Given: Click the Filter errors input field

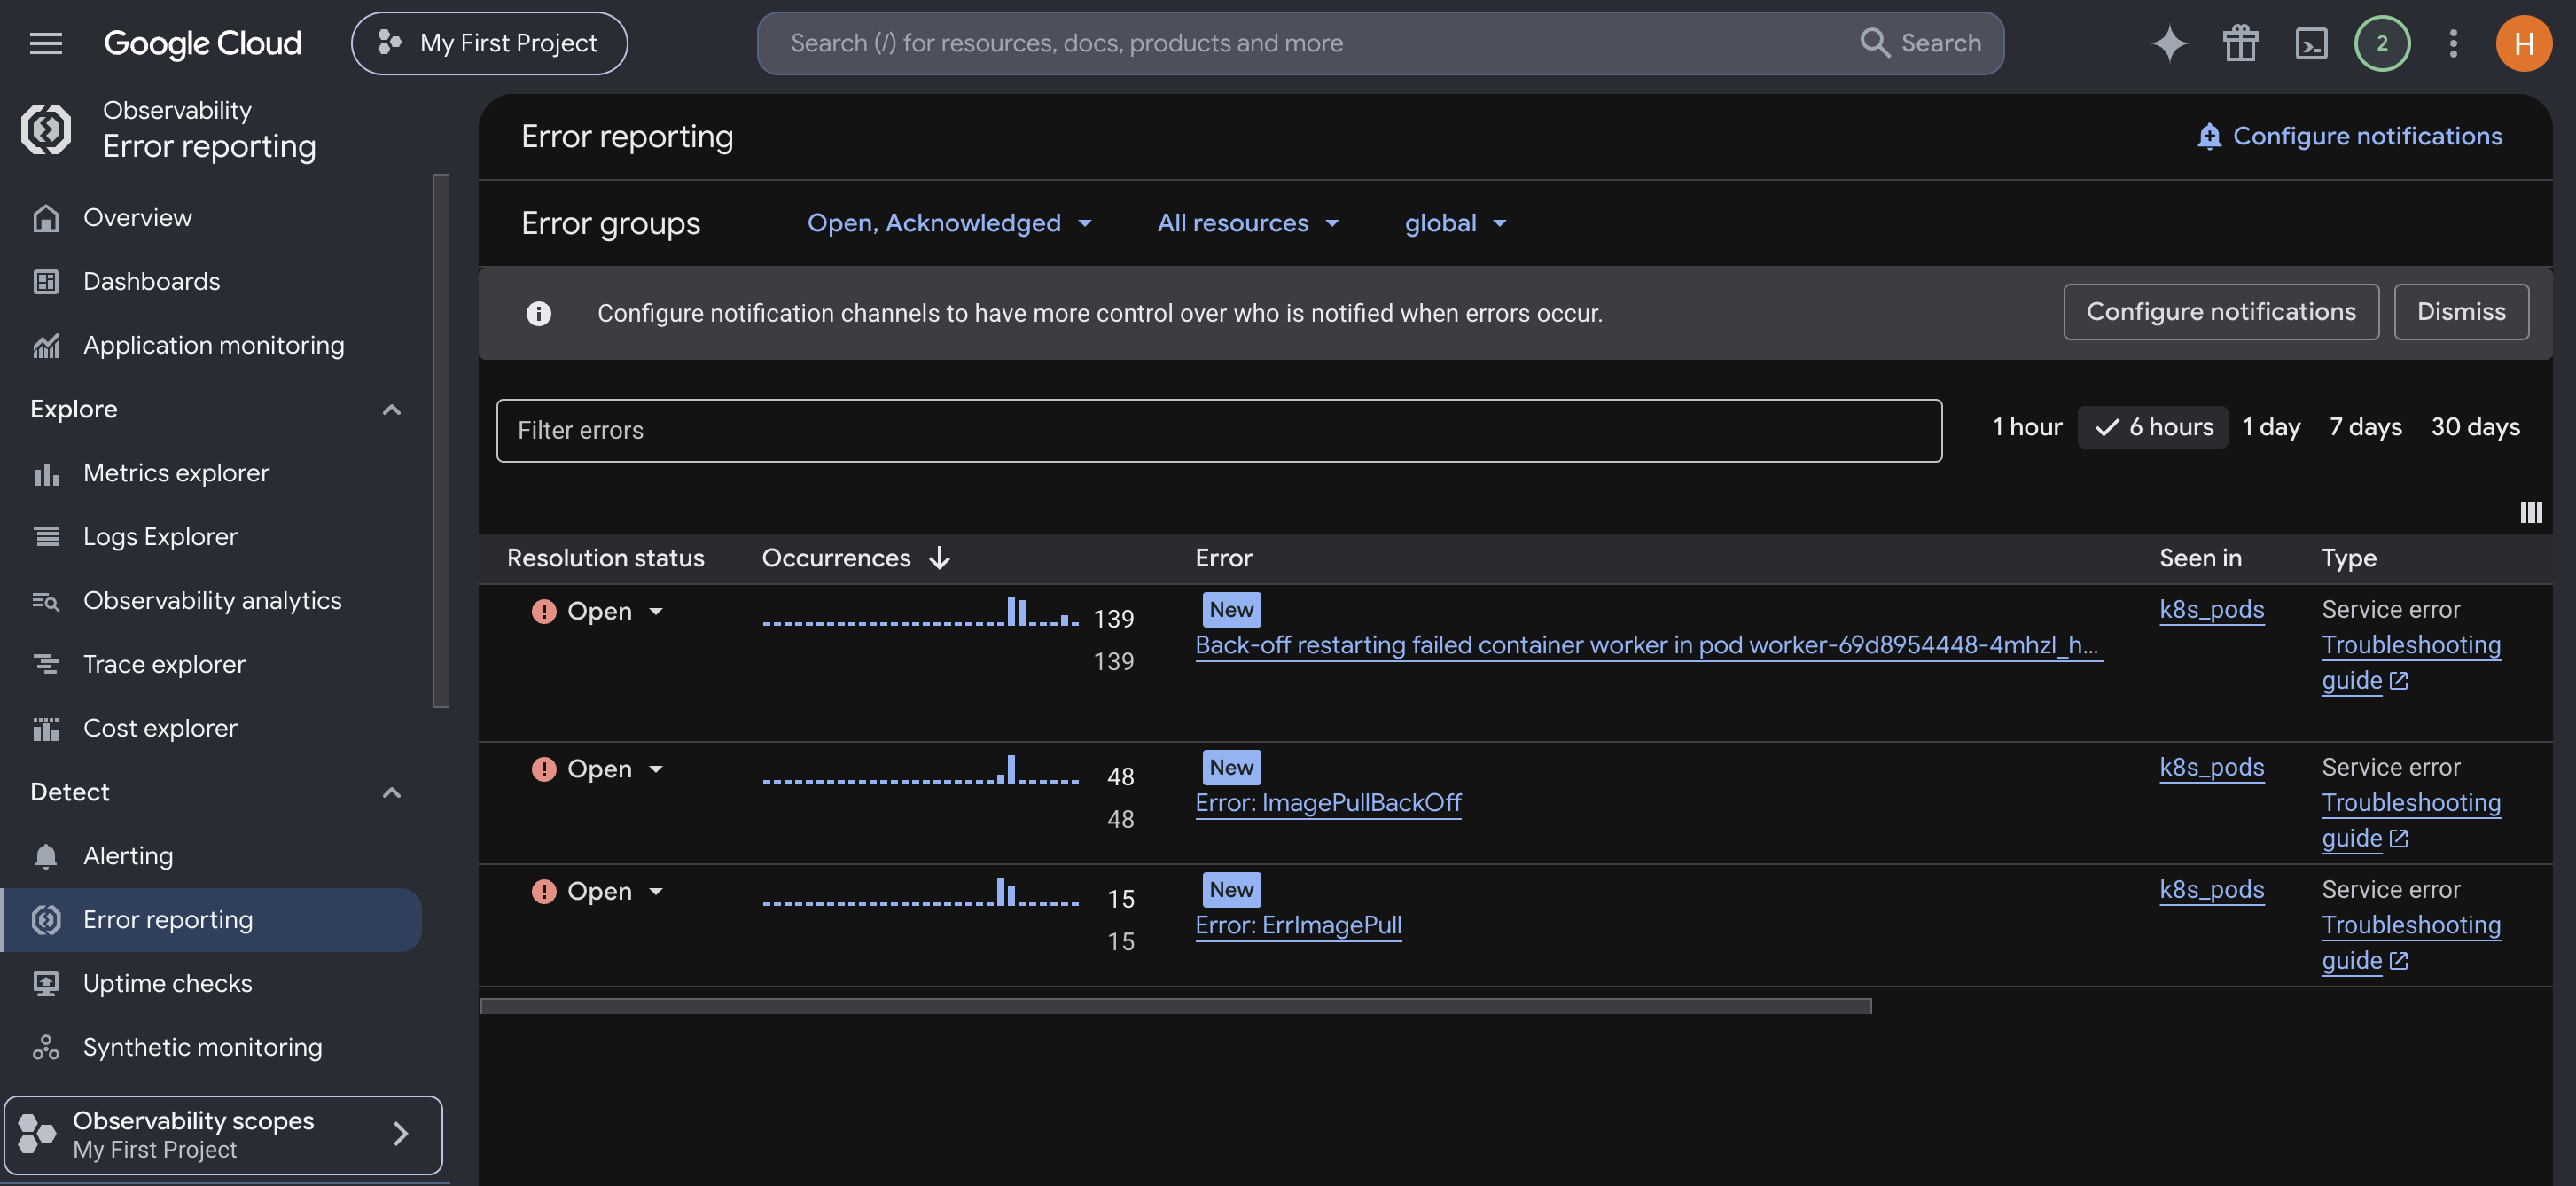Looking at the screenshot, I should click(x=1219, y=430).
